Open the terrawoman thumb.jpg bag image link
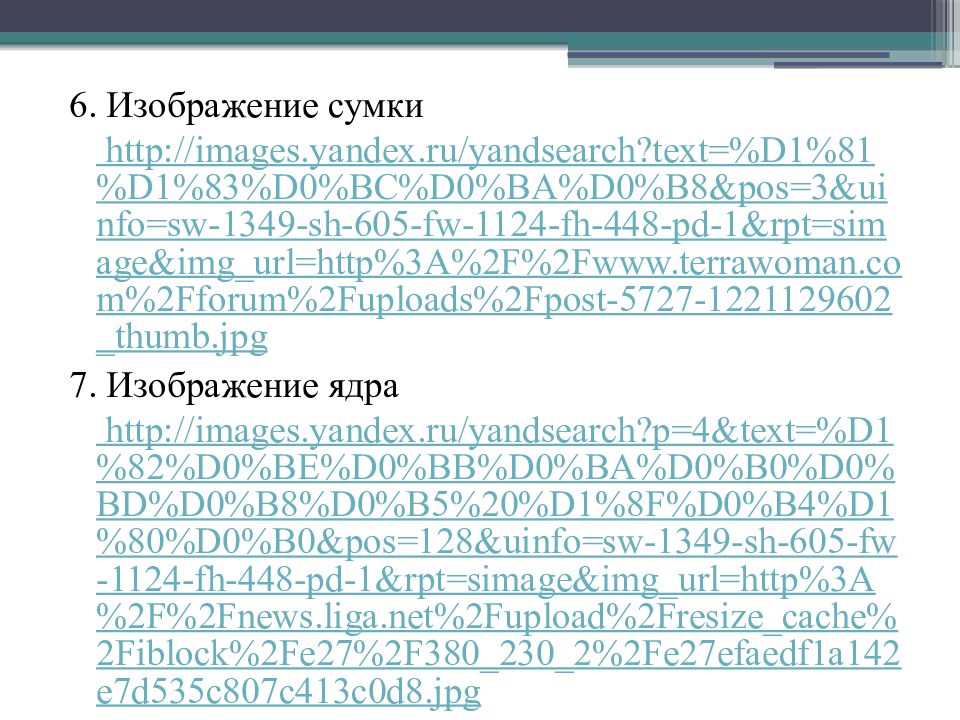960x720 pixels. coord(498,244)
